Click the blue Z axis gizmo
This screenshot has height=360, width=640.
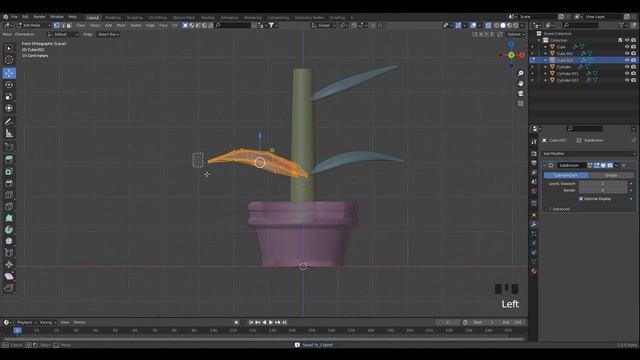click(511, 45)
